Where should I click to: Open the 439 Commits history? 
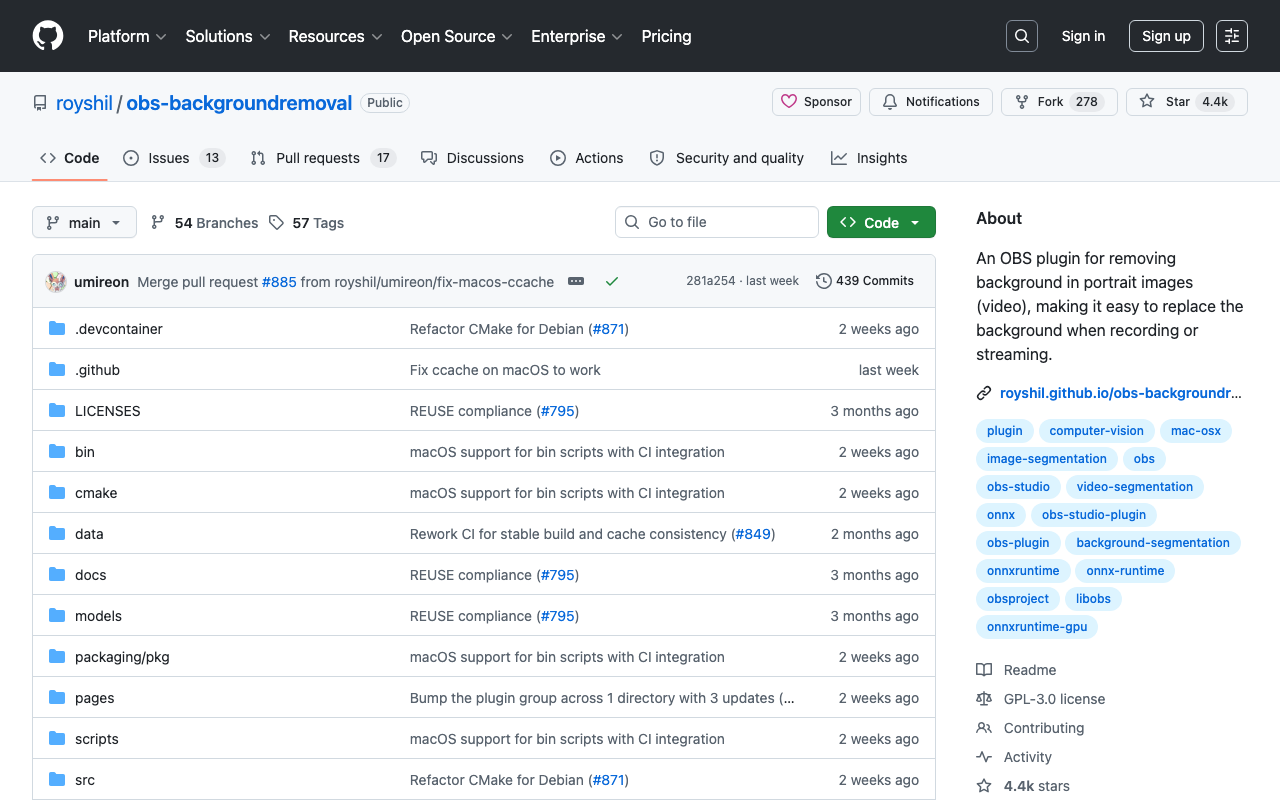tap(865, 281)
